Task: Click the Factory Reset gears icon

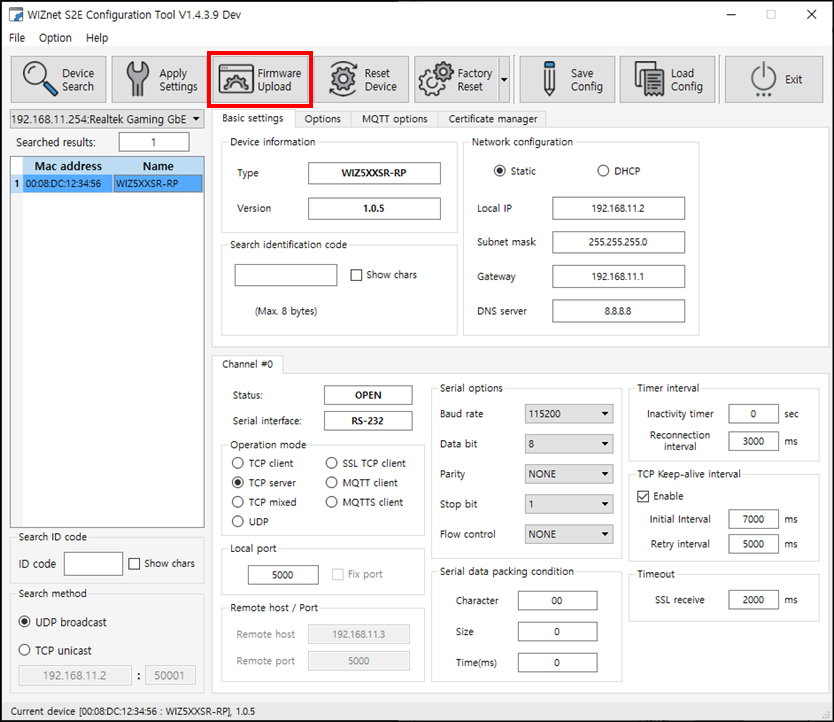Action: tap(436, 79)
